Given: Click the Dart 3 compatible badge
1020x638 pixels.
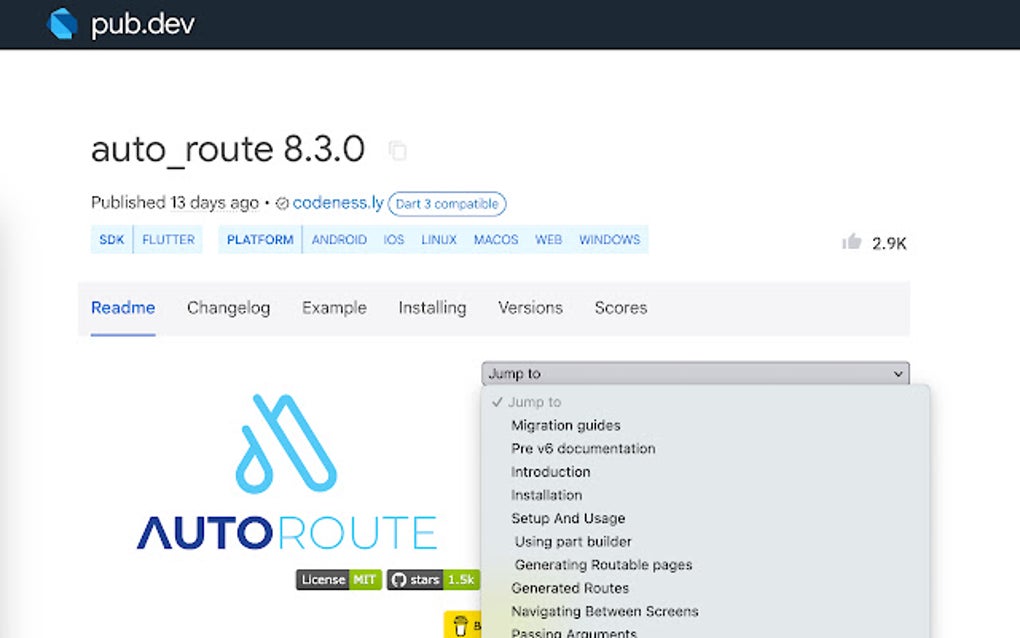Looking at the screenshot, I should click(447, 204).
